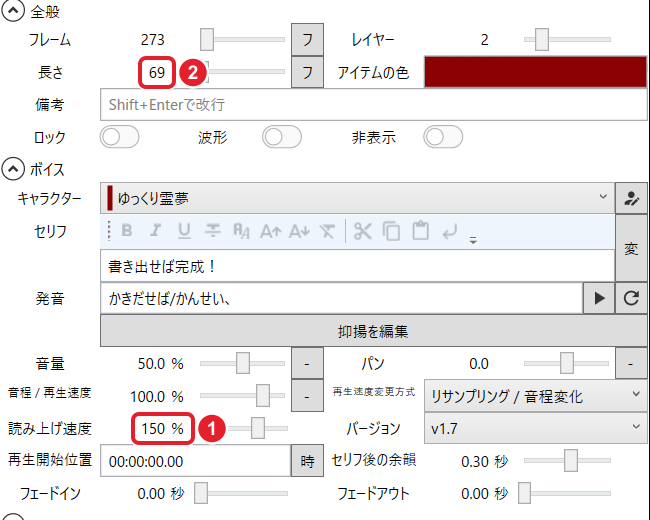The image size is (650, 520).
Task: Click the セリフ text field 書き出せば完成！
Action: 357,266
